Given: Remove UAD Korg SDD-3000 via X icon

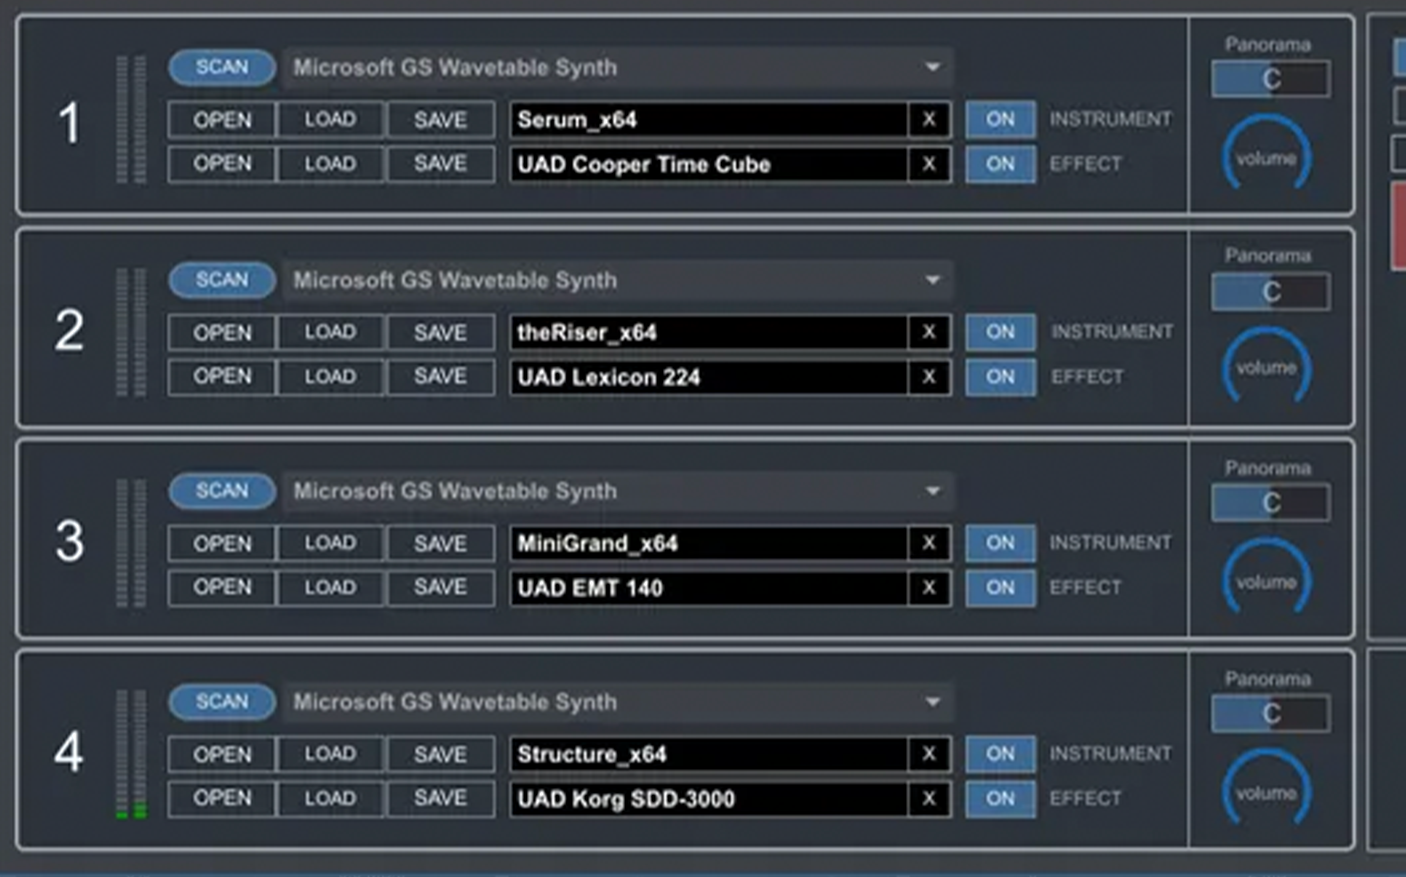Looking at the screenshot, I should (x=929, y=799).
